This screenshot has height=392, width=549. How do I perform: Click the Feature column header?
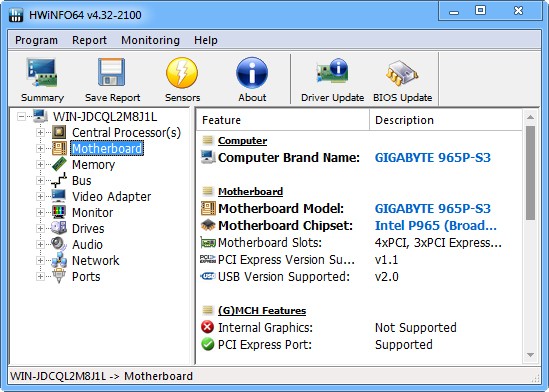click(x=283, y=120)
